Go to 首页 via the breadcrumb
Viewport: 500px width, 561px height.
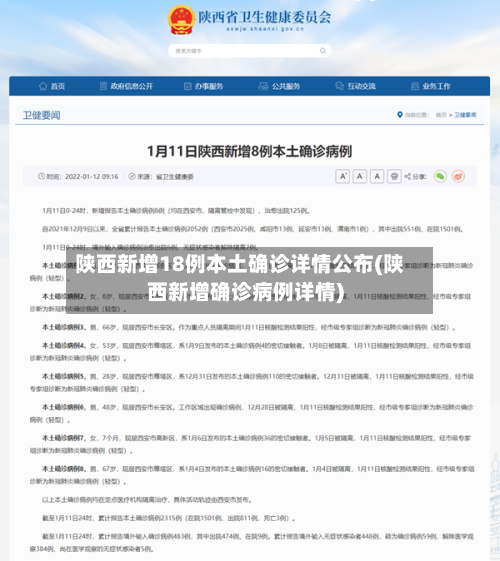coord(441,115)
